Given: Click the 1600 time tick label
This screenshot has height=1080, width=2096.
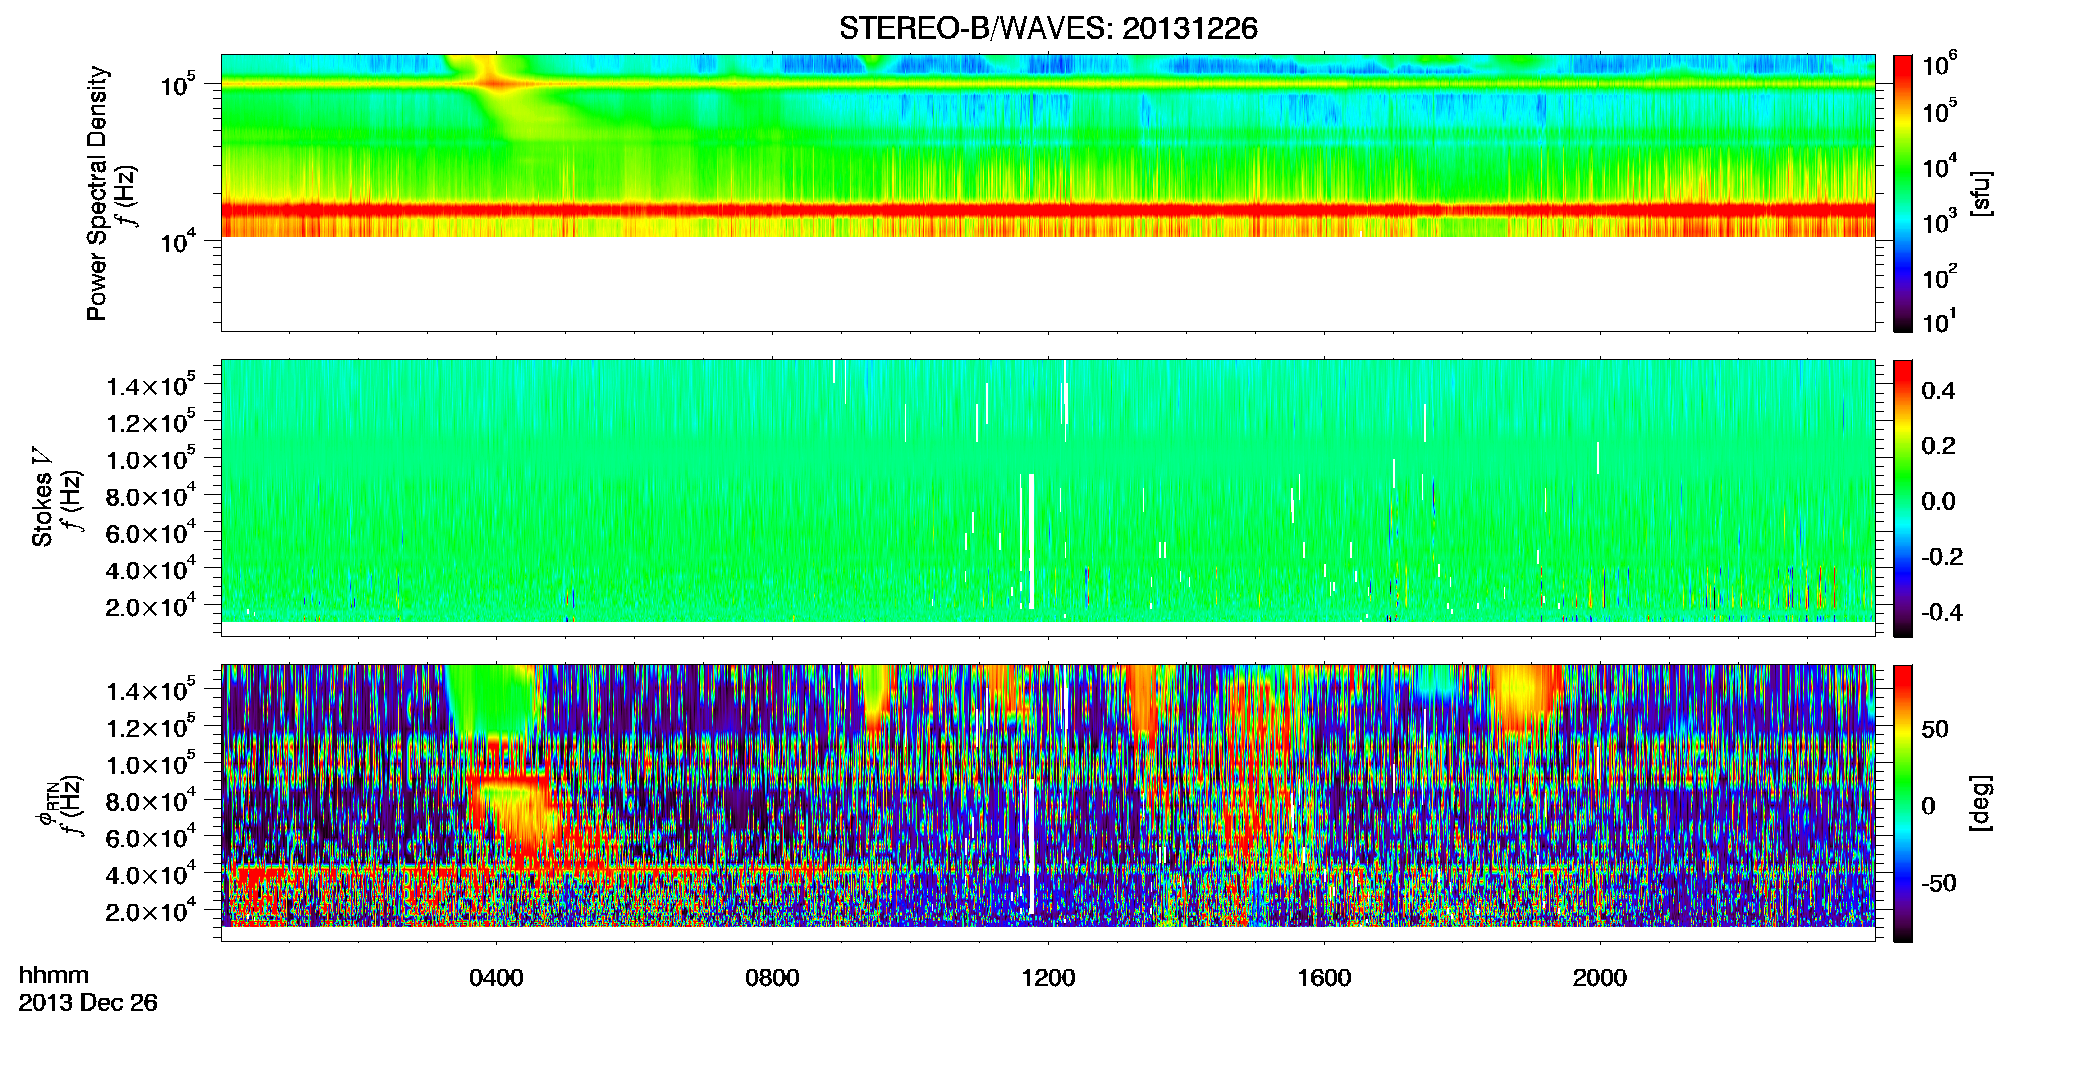Looking at the screenshot, I should click(1324, 978).
